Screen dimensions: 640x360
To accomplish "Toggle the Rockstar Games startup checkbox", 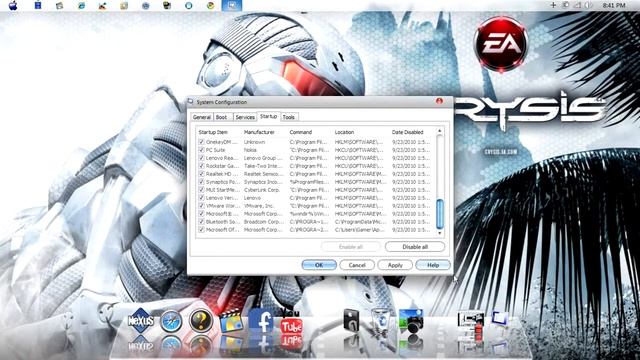I will coord(201,166).
